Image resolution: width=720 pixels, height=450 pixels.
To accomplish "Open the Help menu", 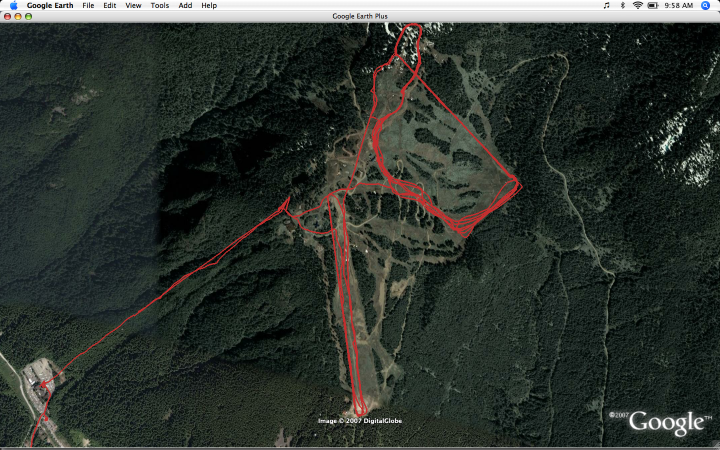I will coord(209,6).
